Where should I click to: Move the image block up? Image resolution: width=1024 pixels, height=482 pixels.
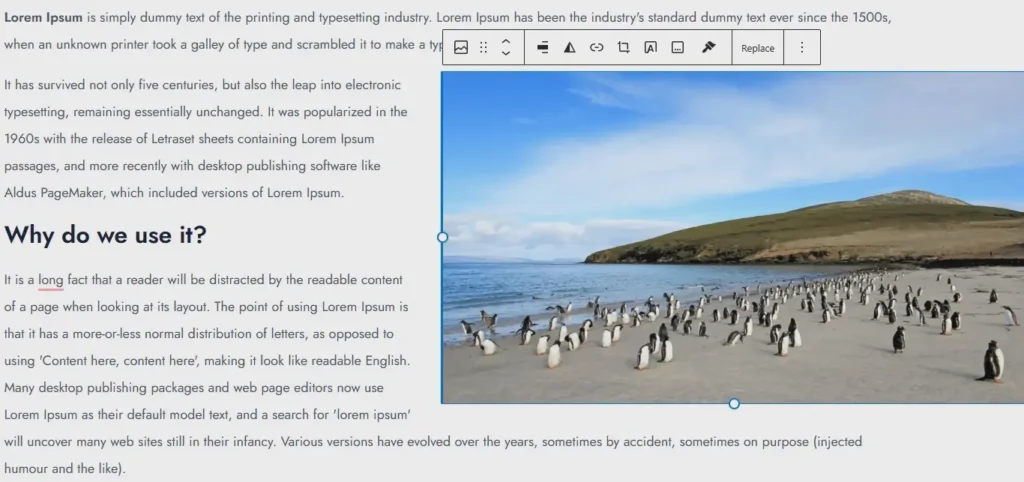506,42
